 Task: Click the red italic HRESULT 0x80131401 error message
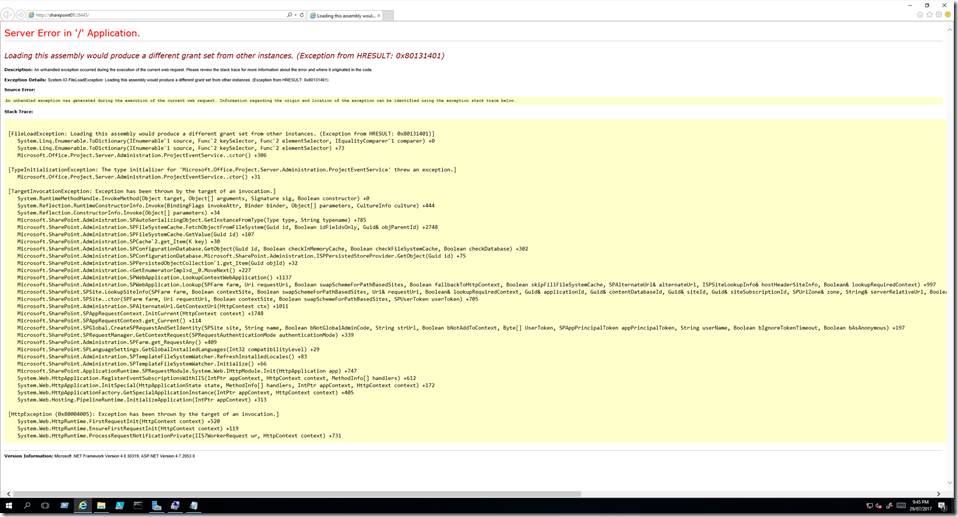tap(224, 56)
